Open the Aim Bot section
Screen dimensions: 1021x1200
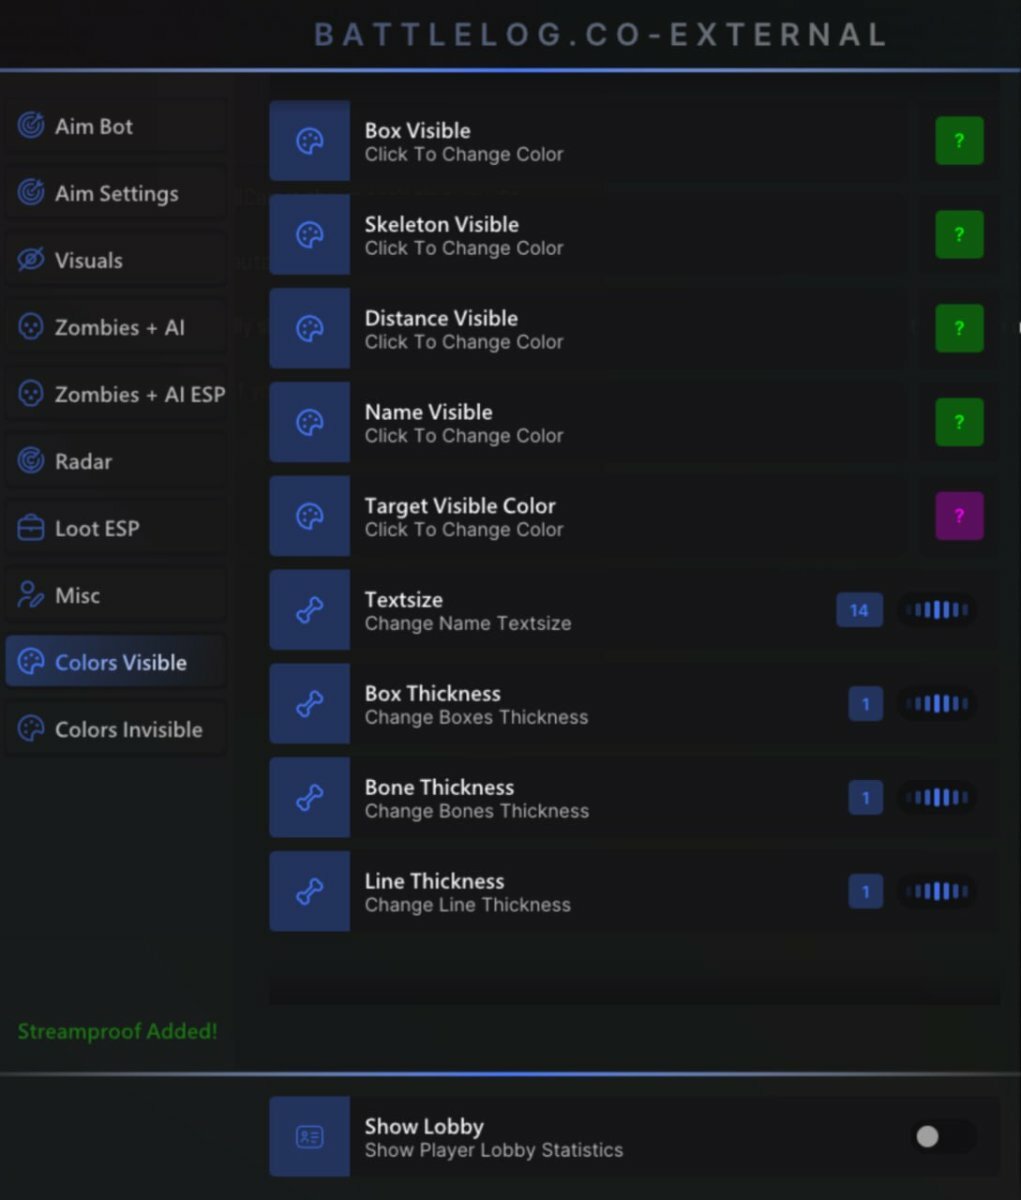coord(117,126)
